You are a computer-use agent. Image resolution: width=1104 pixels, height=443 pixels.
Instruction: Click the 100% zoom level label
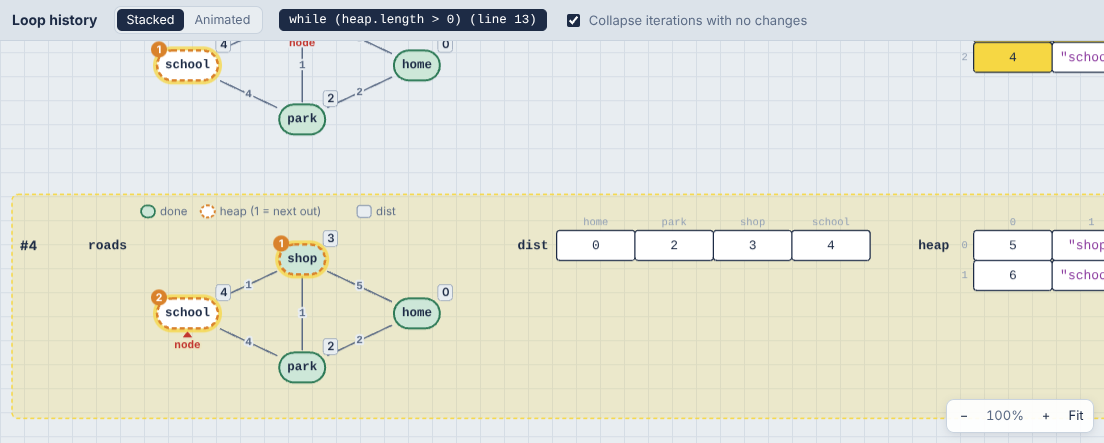point(1005,416)
